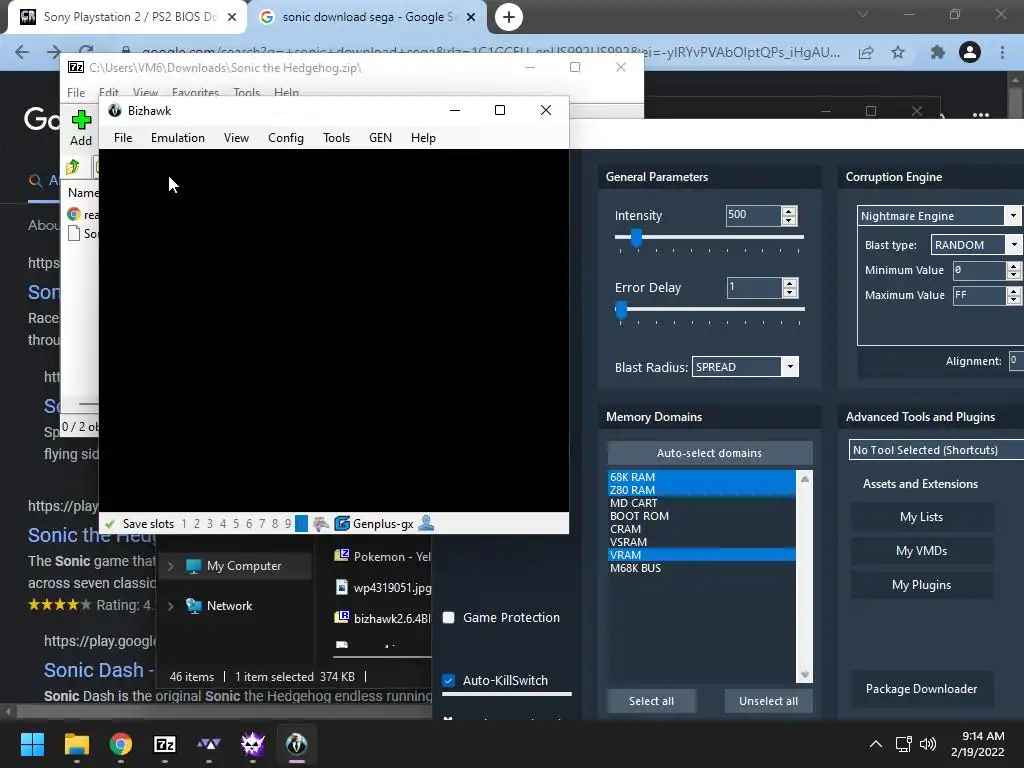
Task: Click the green Add plus icon in 7-Zip
Action: 81,120
